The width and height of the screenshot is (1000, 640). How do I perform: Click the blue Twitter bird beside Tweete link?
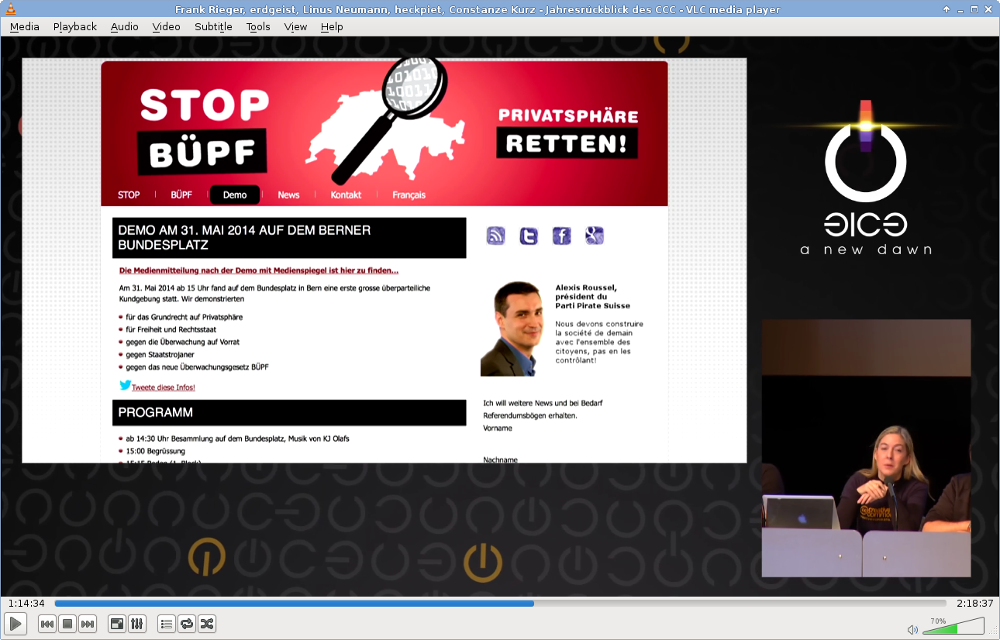coord(125,385)
